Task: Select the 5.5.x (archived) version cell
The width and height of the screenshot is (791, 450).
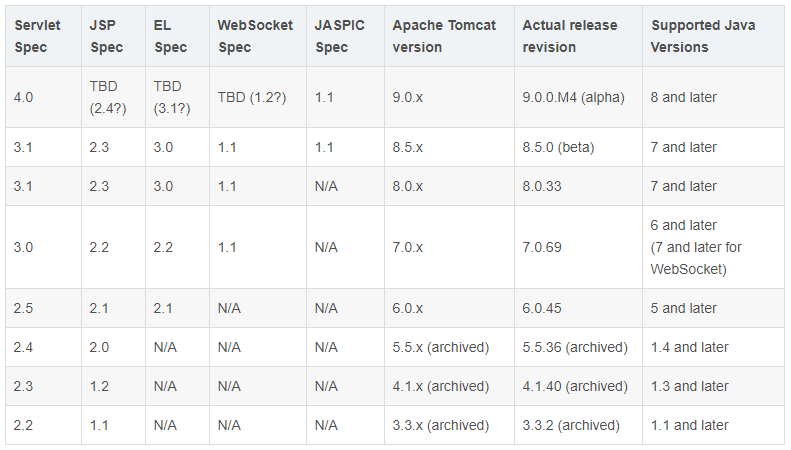Action: [x=441, y=347]
